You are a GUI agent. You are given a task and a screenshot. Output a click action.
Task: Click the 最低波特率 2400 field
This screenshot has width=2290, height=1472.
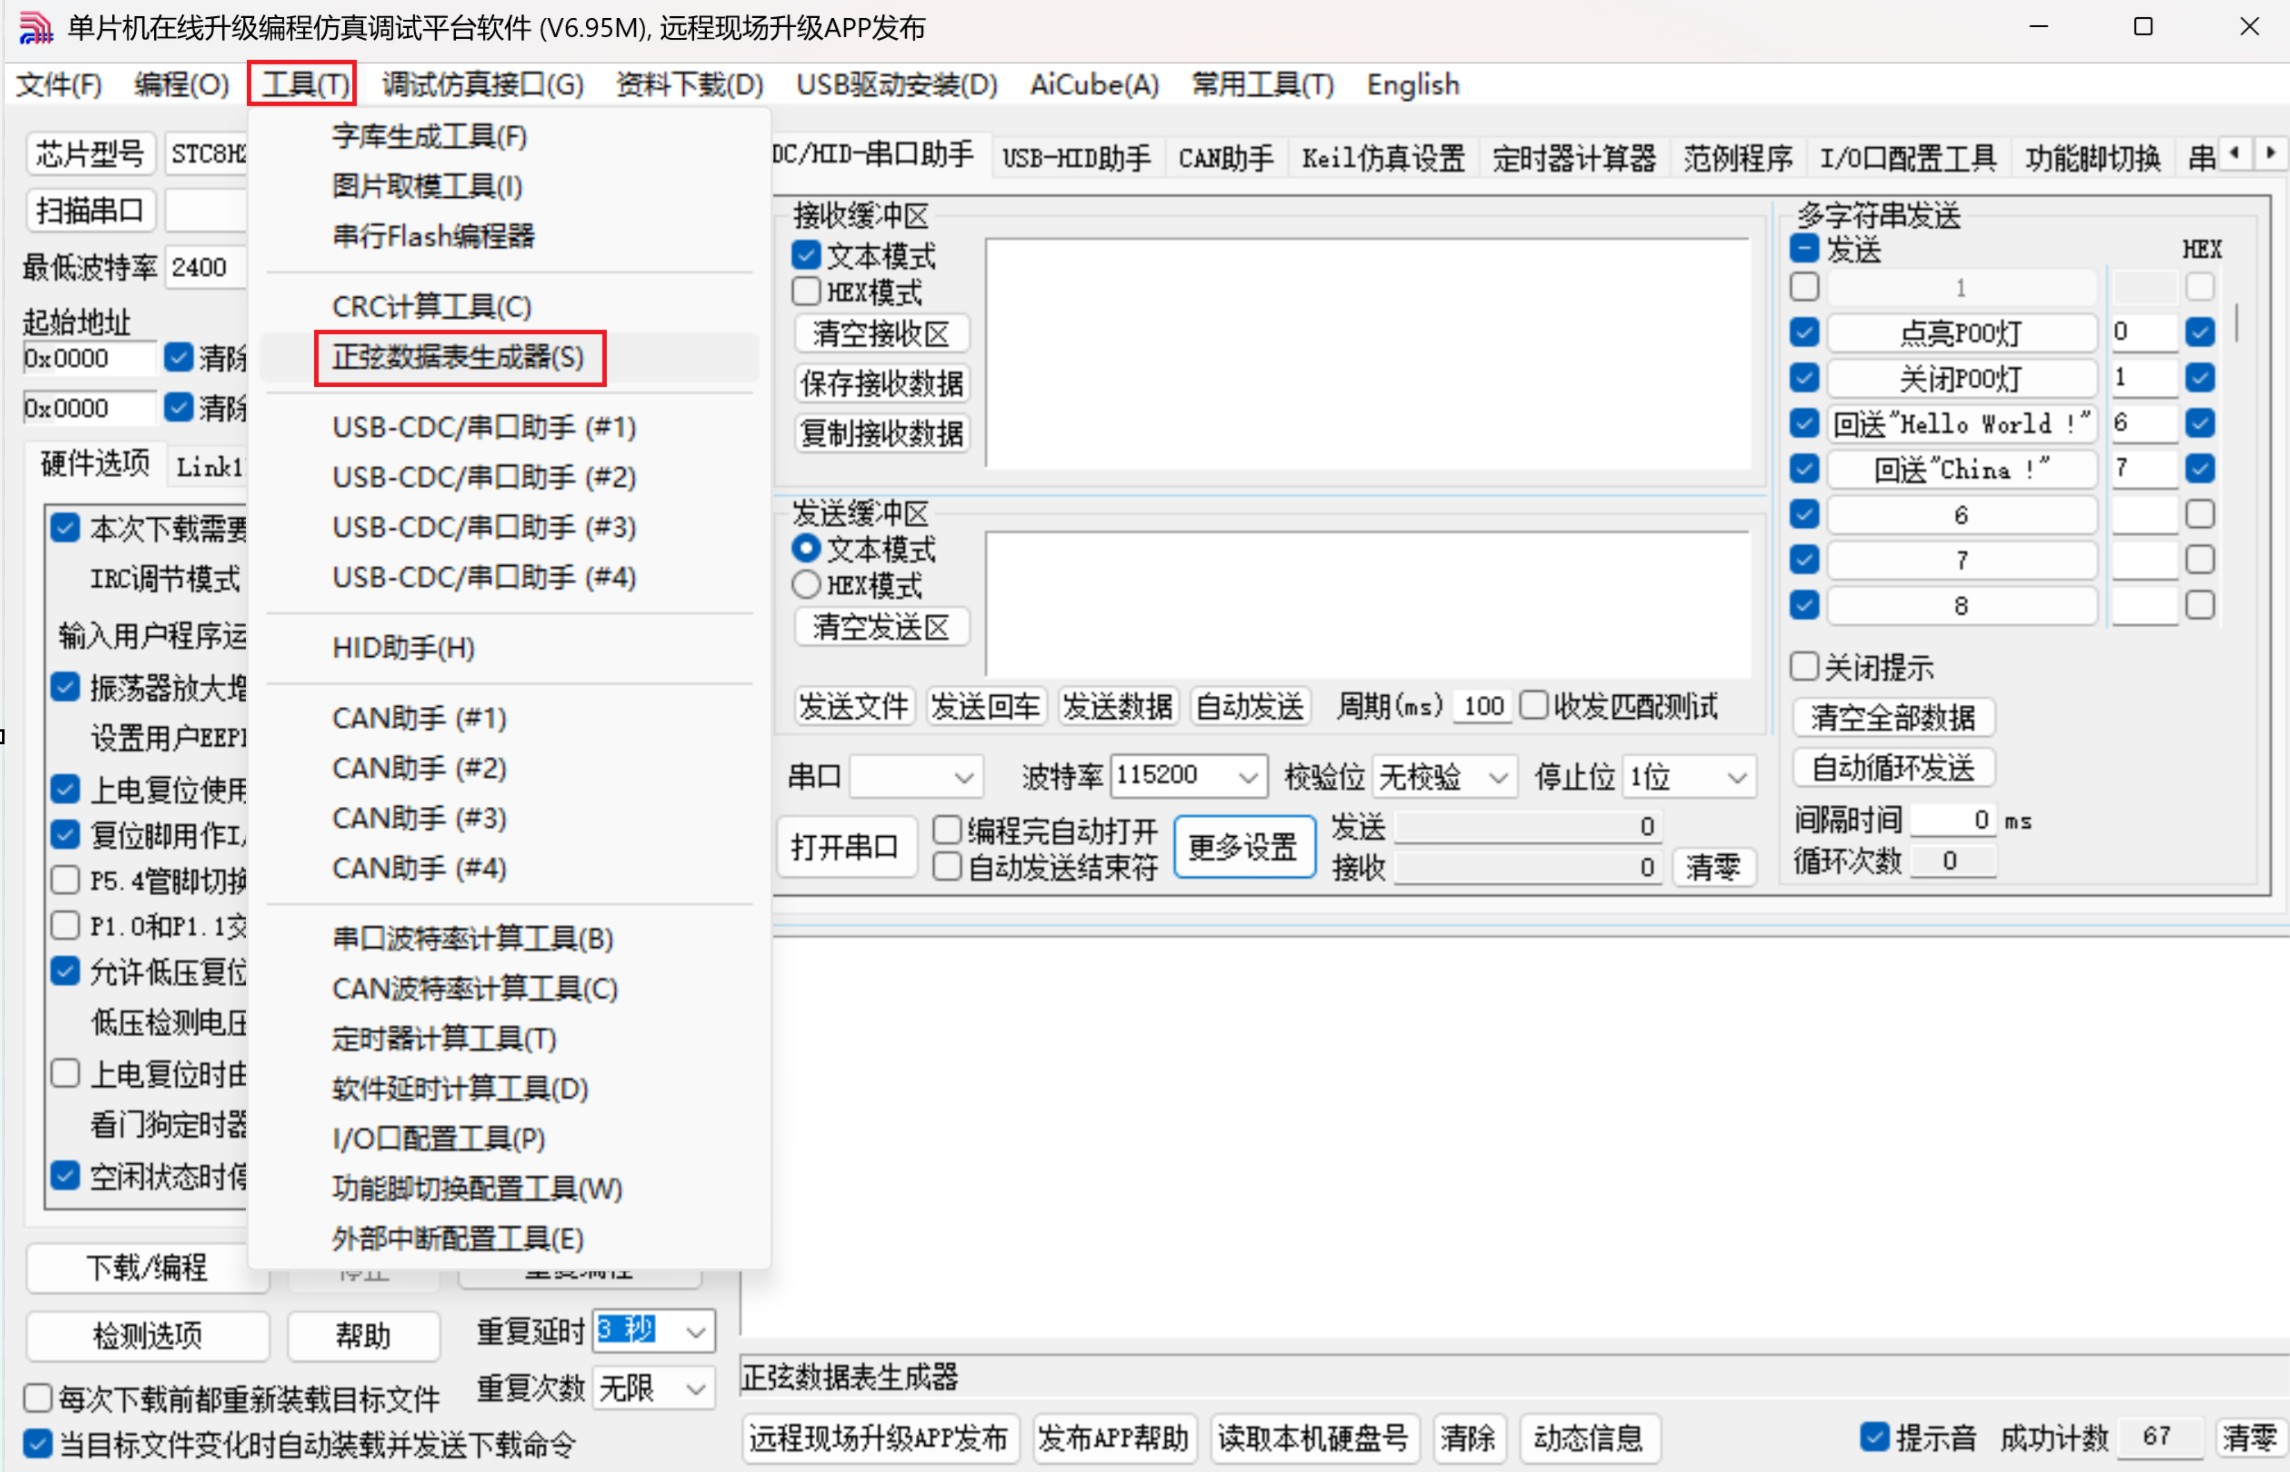(206, 267)
